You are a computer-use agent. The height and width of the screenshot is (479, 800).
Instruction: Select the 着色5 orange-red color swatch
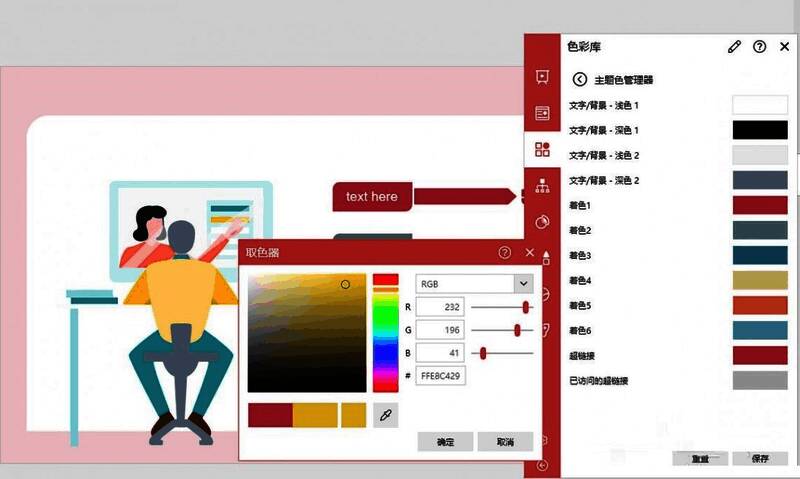pos(760,305)
